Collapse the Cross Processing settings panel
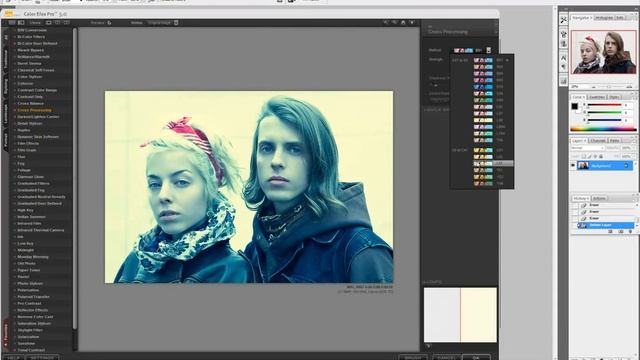Screen dimensions: 640x360 tap(496, 31)
